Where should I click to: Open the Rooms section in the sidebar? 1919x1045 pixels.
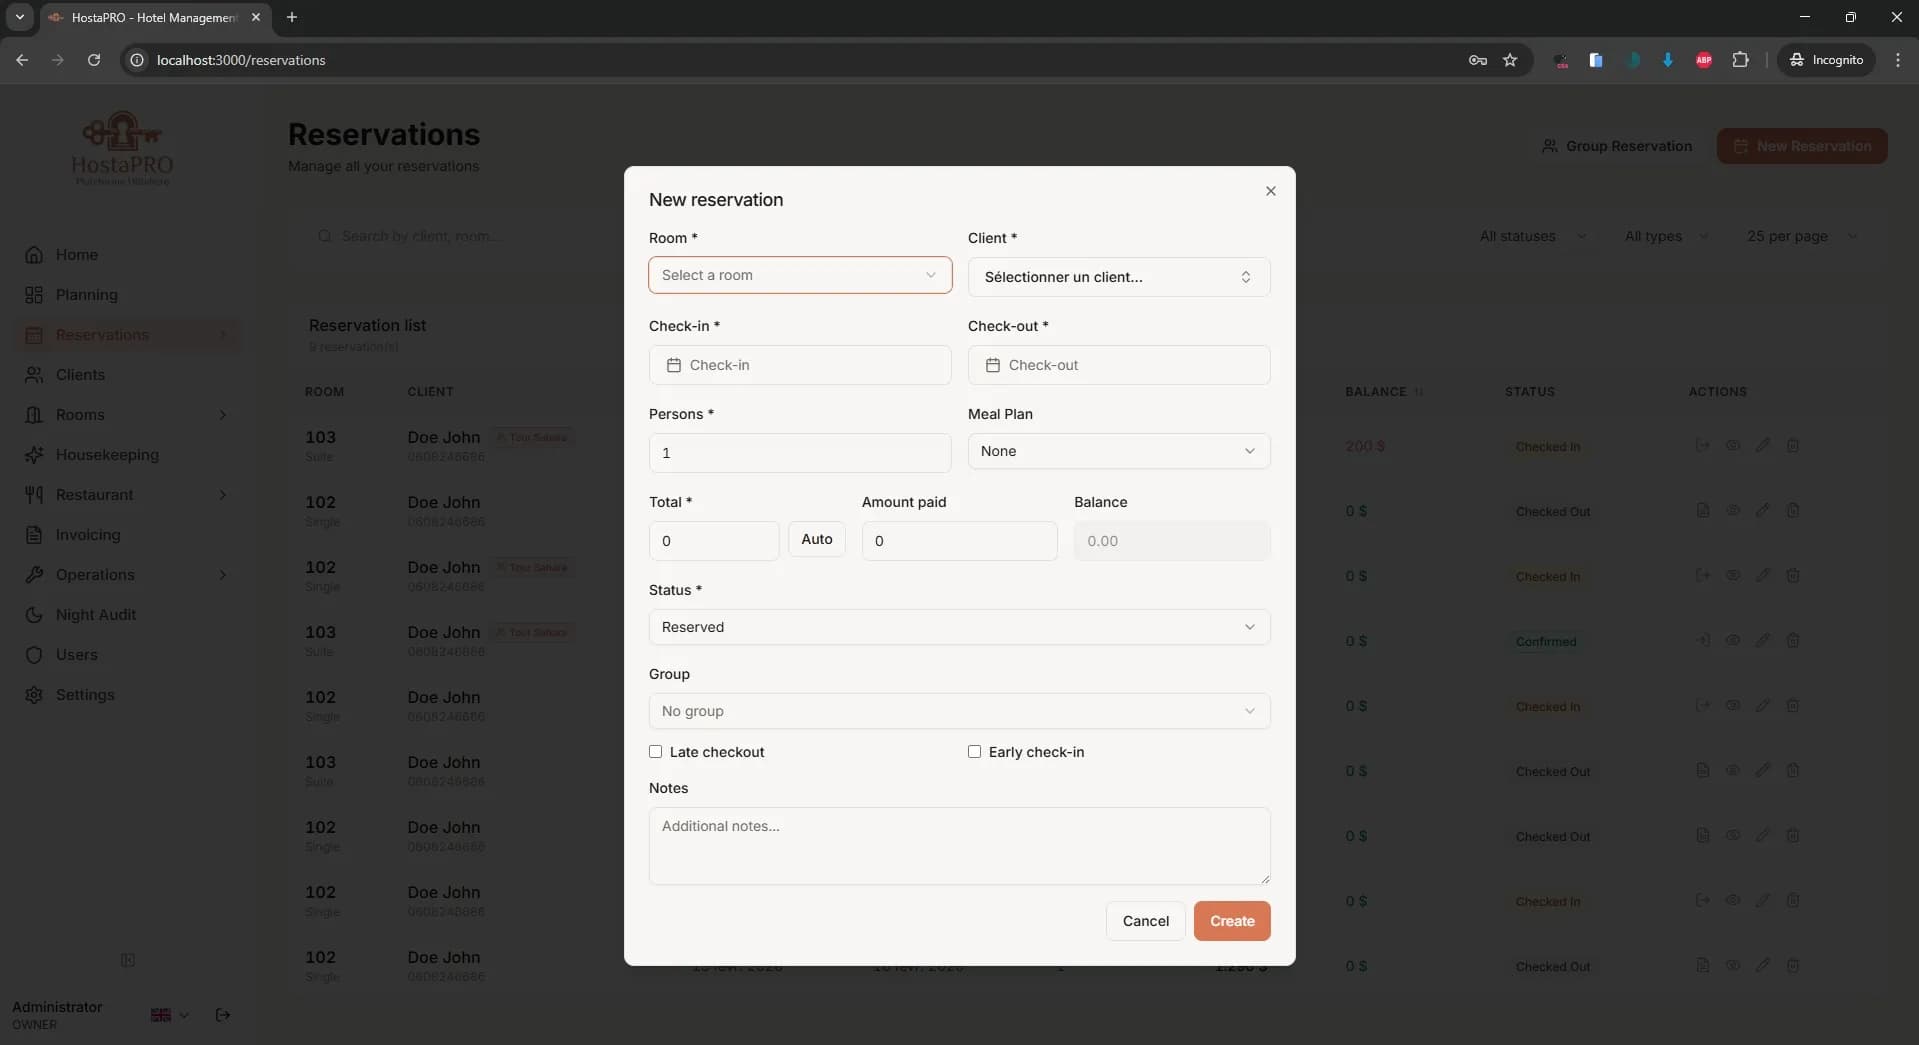pyautogui.click(x=80, y=414)
